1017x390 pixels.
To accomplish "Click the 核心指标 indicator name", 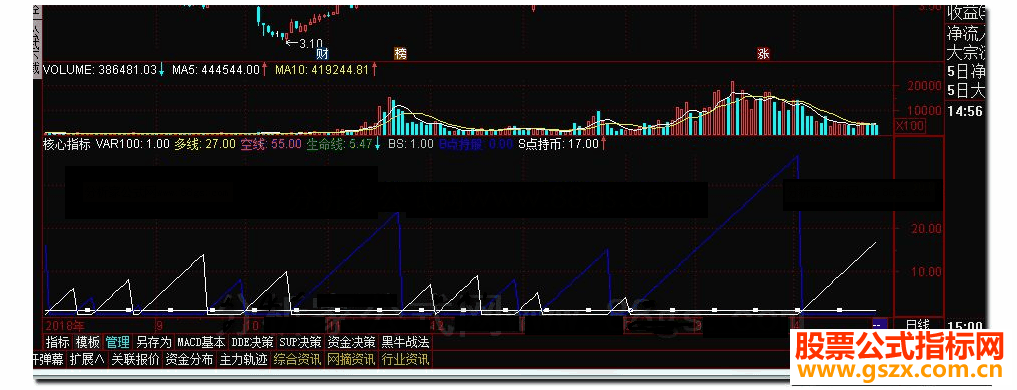I will coord(67,144).
